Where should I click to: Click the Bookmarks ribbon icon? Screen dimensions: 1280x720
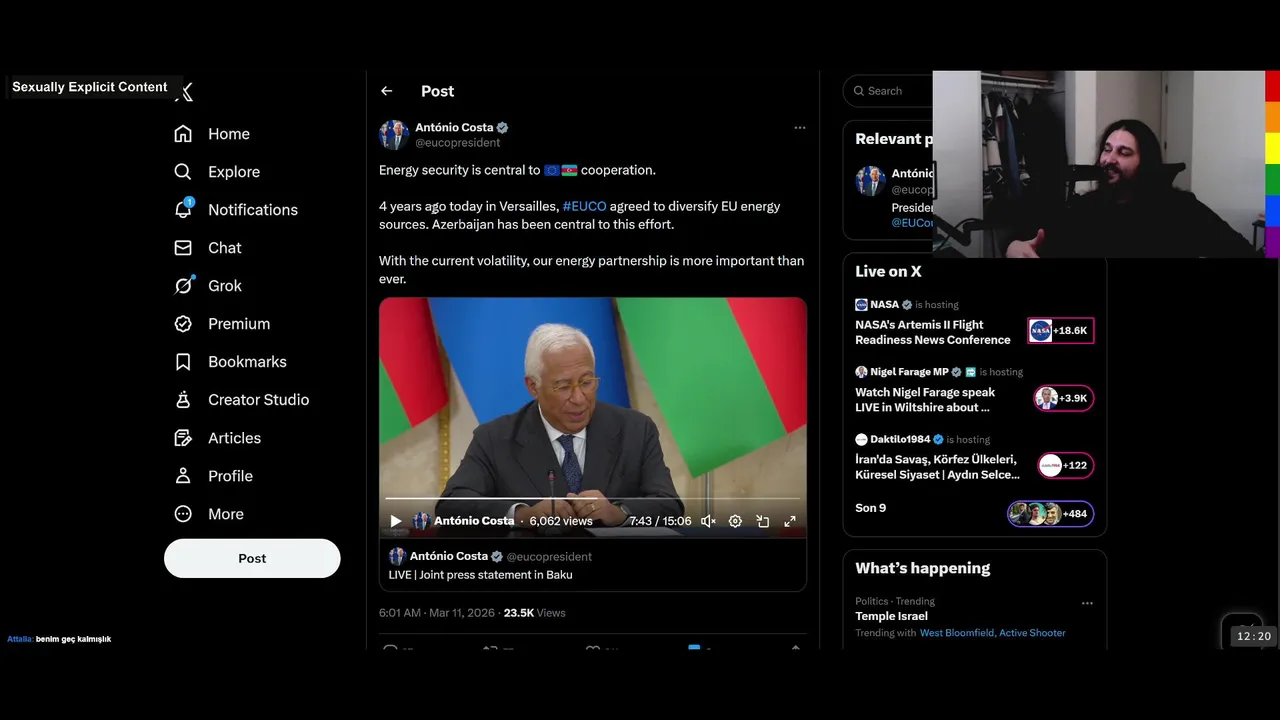pyautogui.click(x=183, y=362)
